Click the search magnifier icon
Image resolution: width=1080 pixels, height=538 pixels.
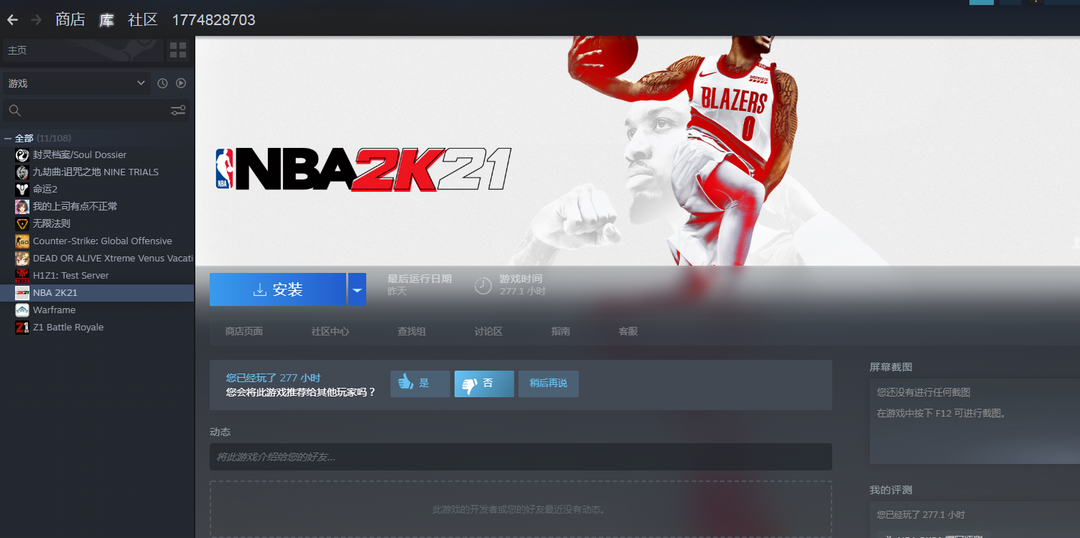(14, 111)
